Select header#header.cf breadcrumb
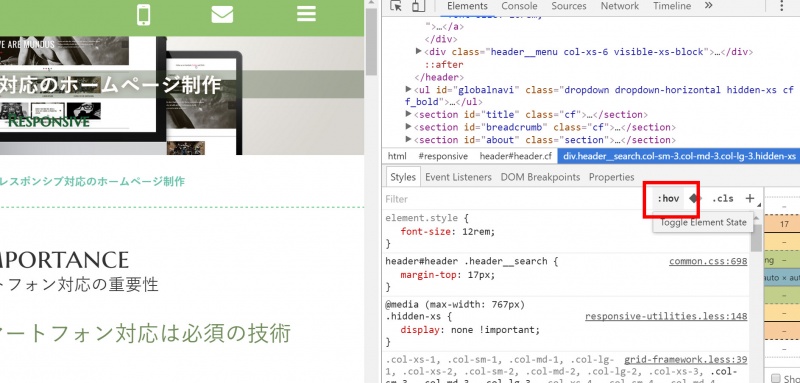This screenshot has width=800, height=383. [x=515, y=156]
